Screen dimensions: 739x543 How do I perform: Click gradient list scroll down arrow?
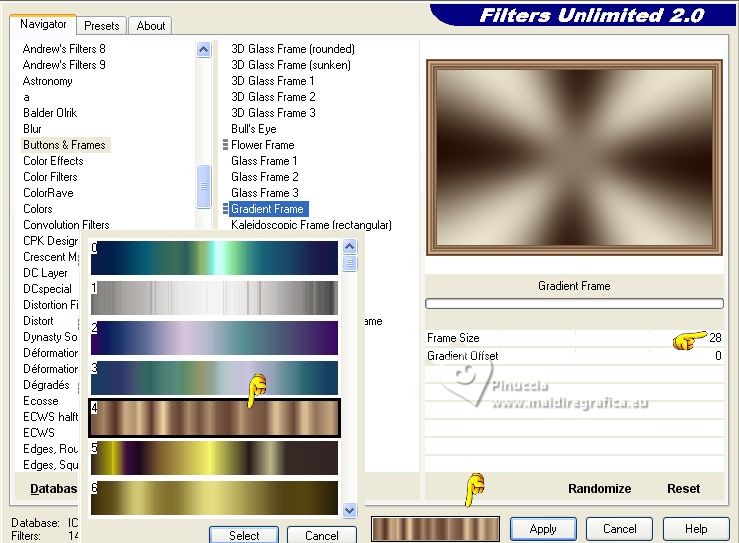pyautogui.click(x=350, y=510)
